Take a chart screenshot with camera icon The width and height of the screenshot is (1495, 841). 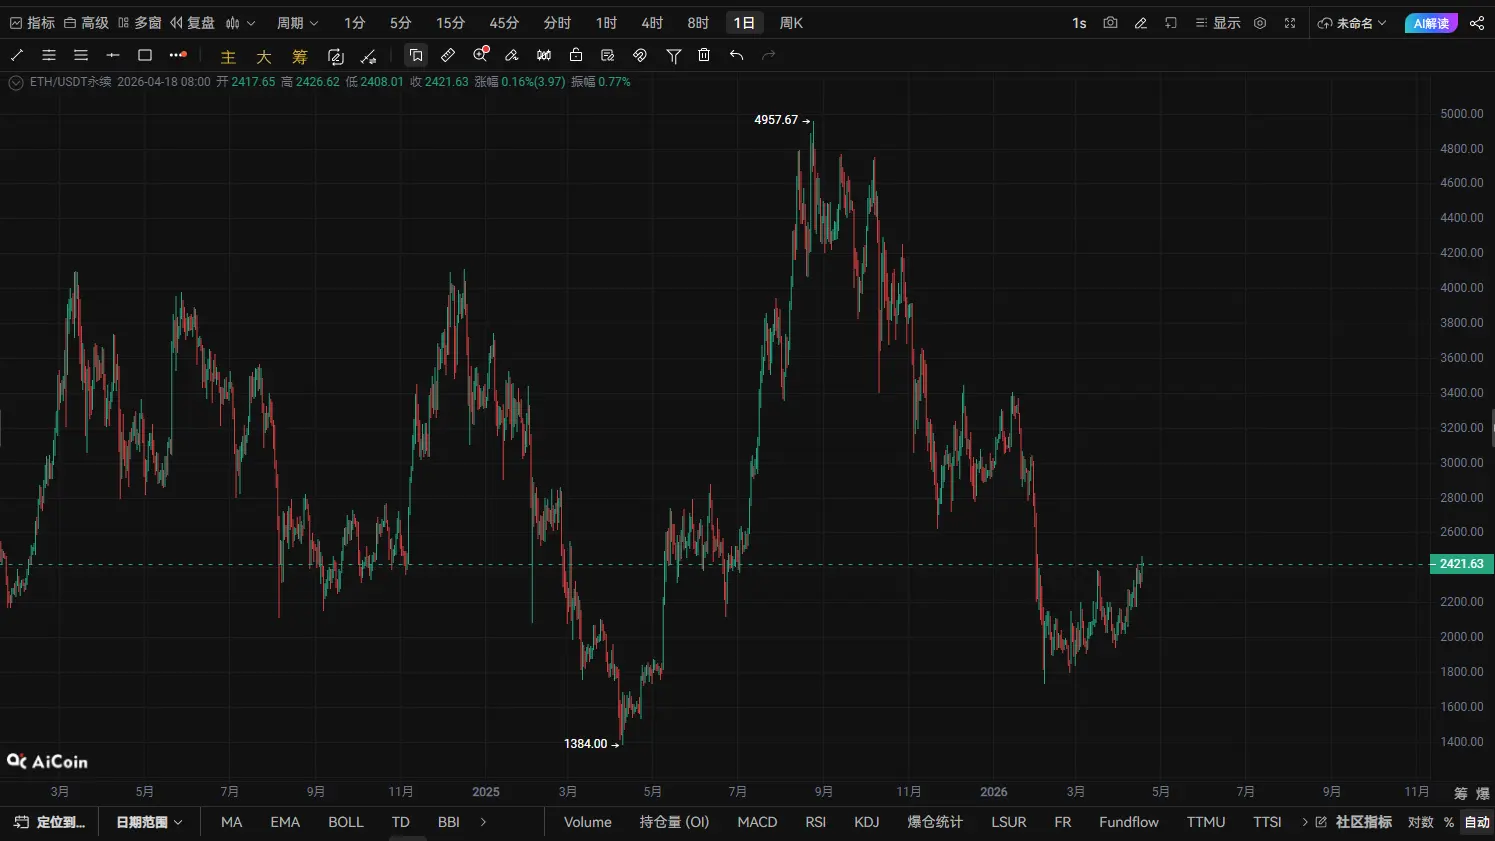tap(1110, 23)
